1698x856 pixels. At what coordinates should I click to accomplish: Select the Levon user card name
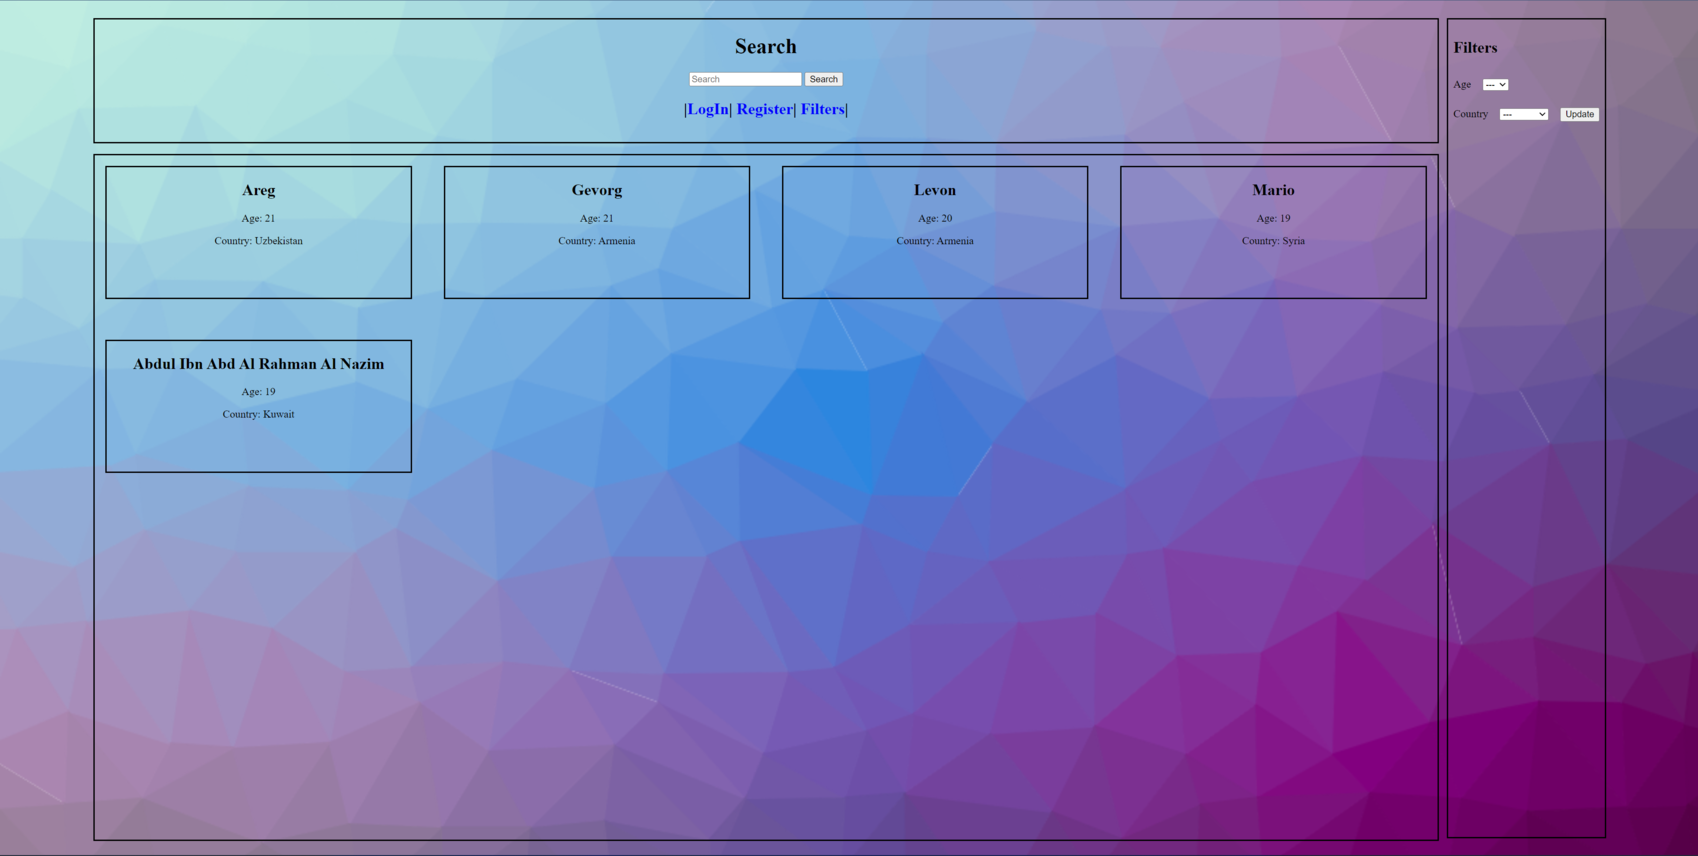(x=935, y=190)
